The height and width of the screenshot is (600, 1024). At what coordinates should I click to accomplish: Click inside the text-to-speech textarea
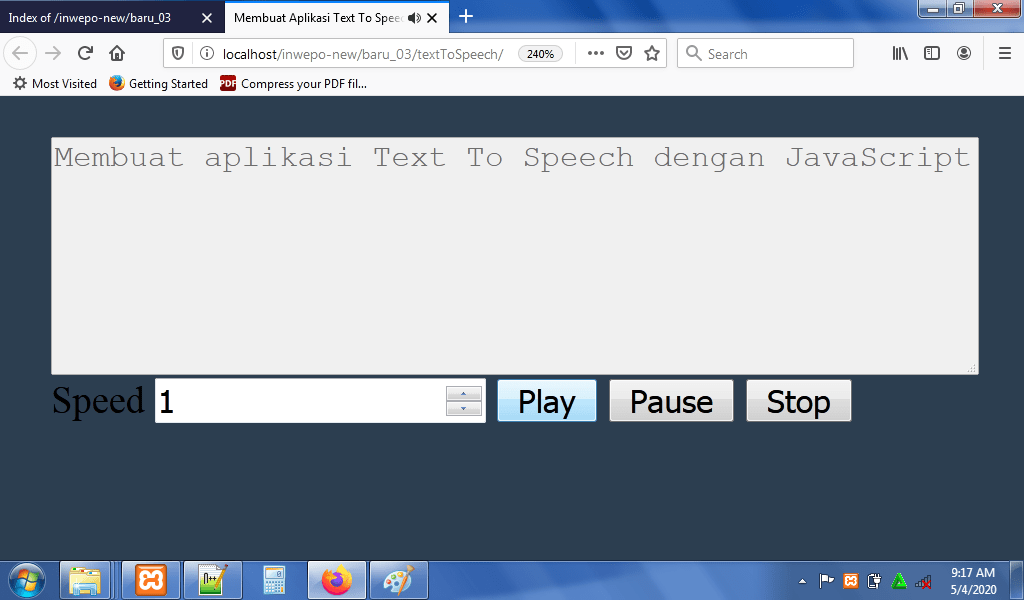(x=515, y=256)
